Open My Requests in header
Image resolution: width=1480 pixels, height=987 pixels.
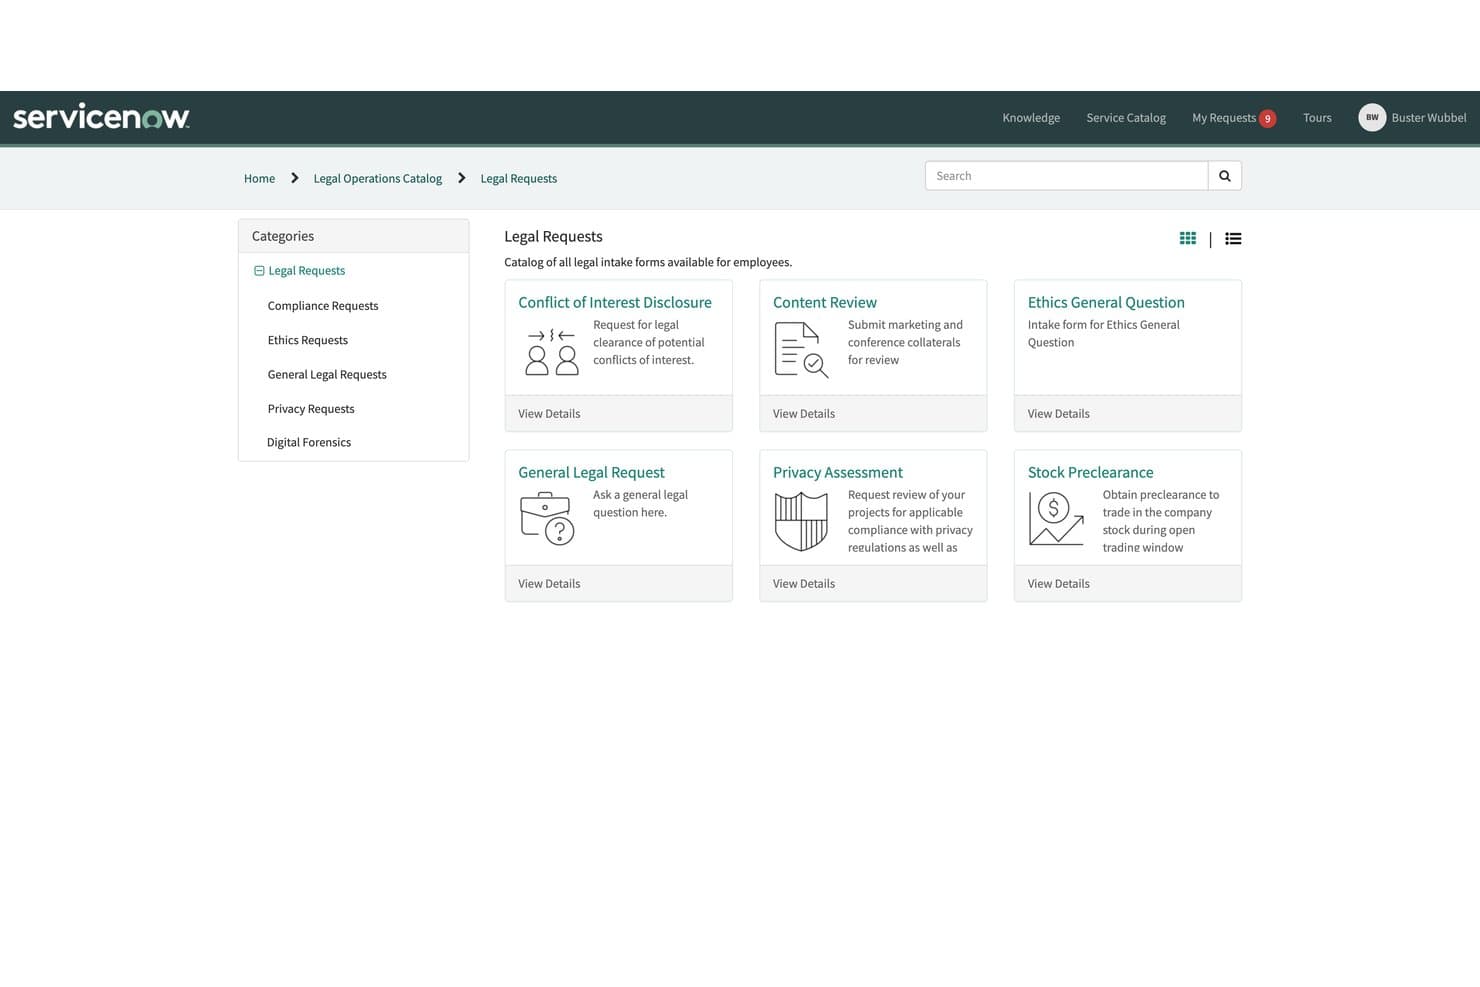click(1224, 118)
